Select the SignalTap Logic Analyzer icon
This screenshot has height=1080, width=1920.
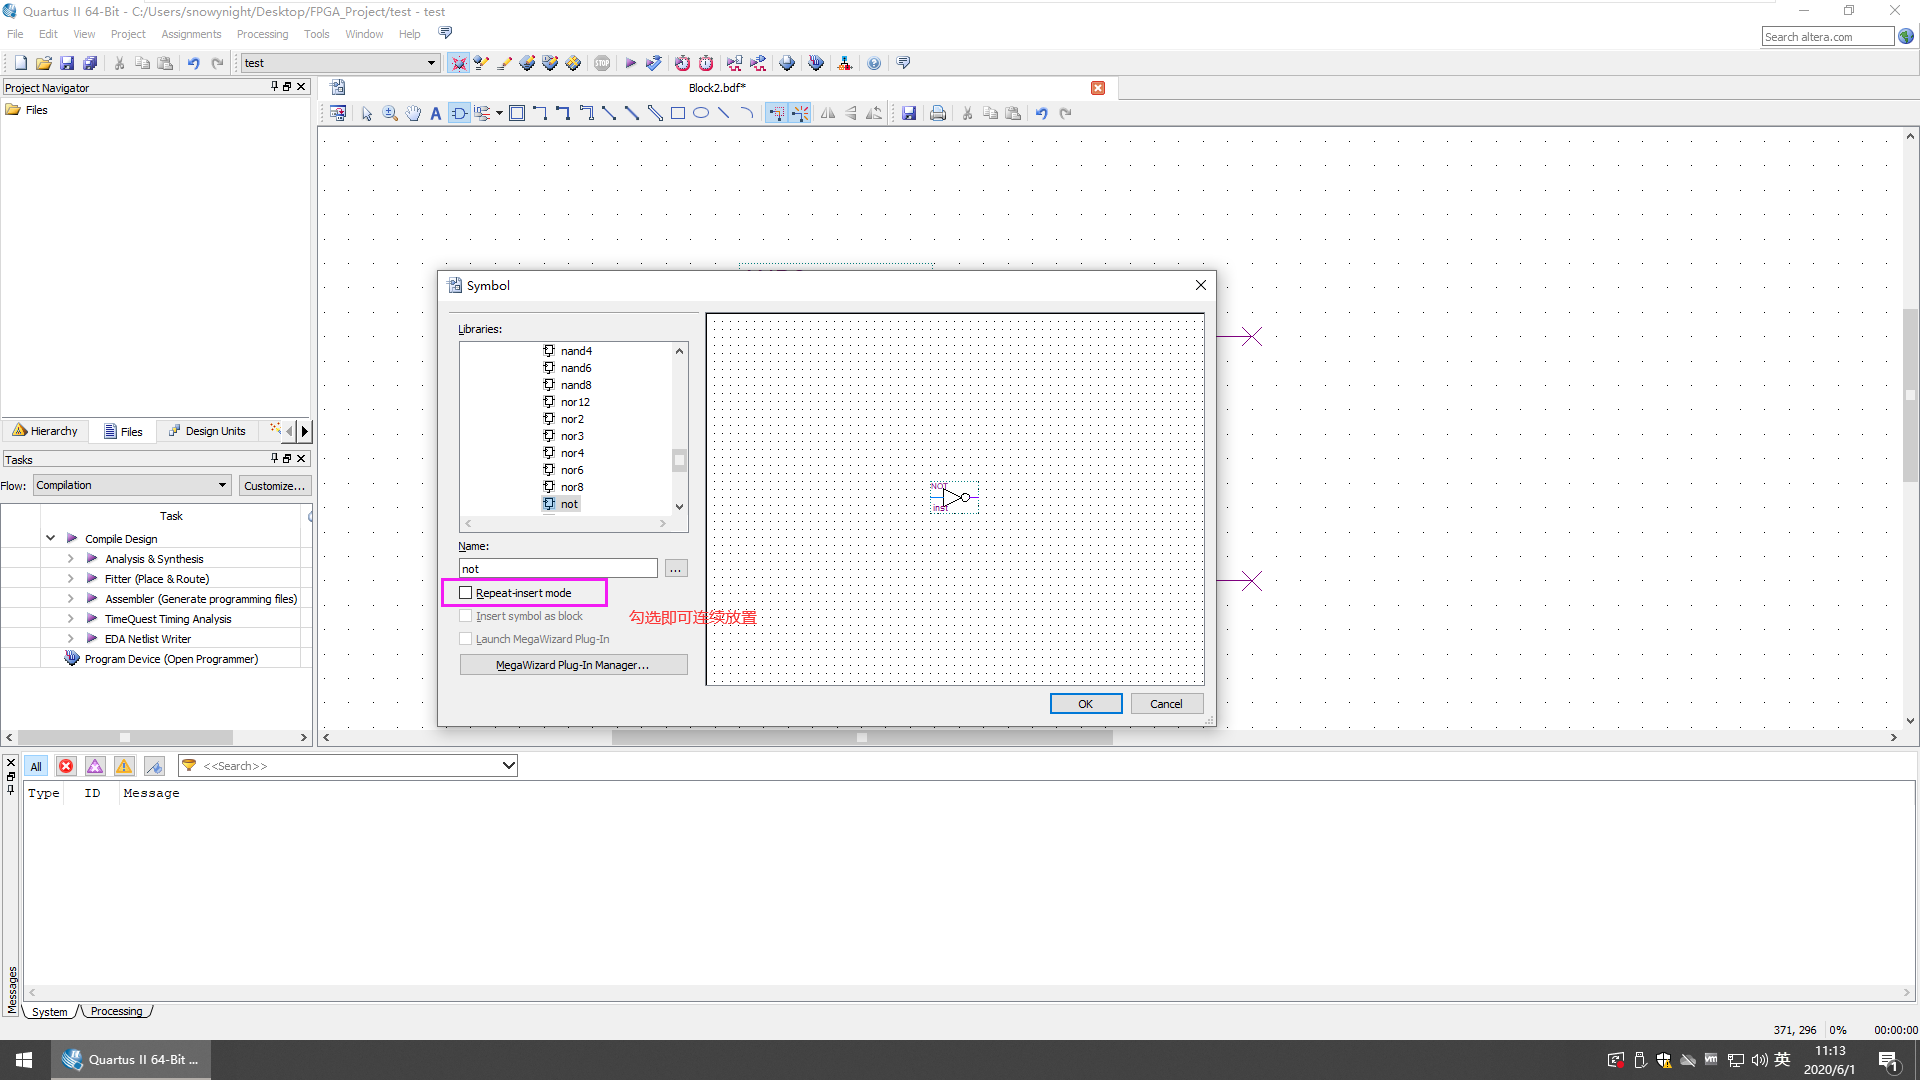point(816,62)
